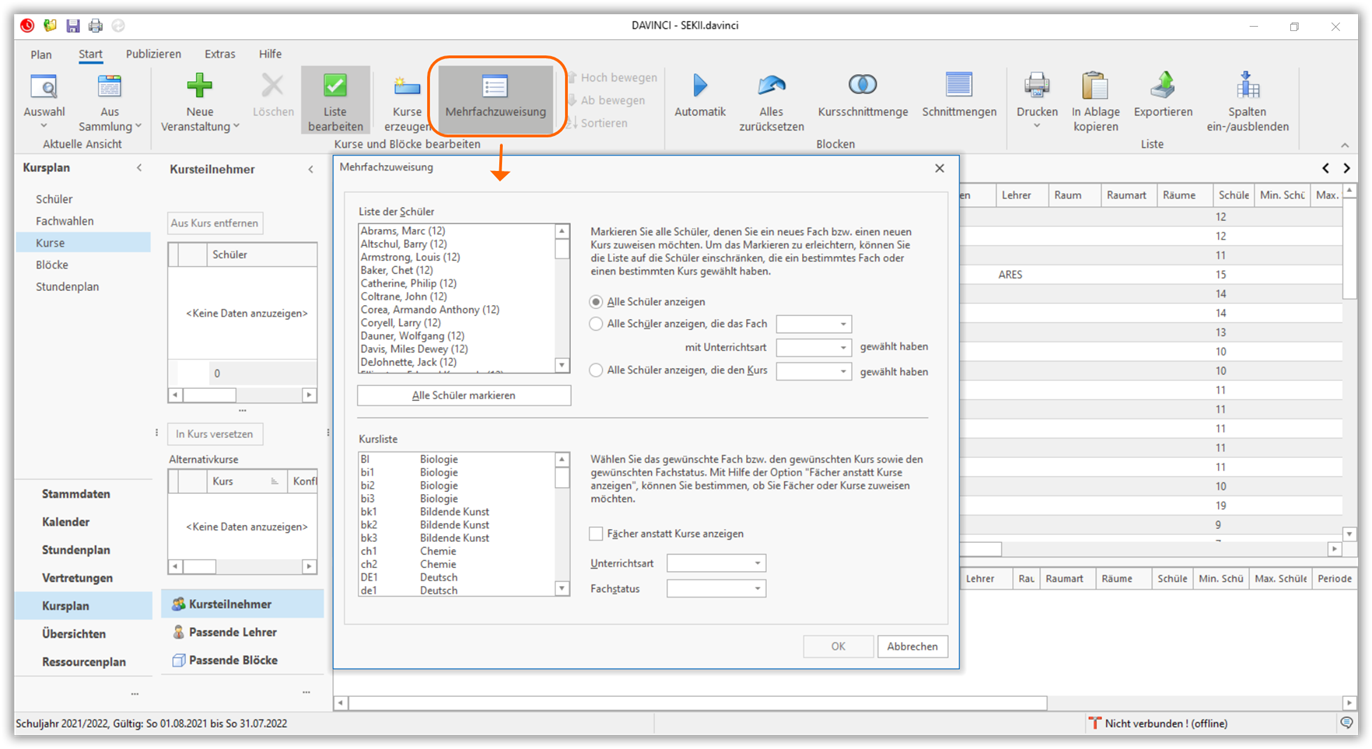Click the Exportieren icon
The image size is (1372, 749).
pyautogui.click(x=1162, y=87)
